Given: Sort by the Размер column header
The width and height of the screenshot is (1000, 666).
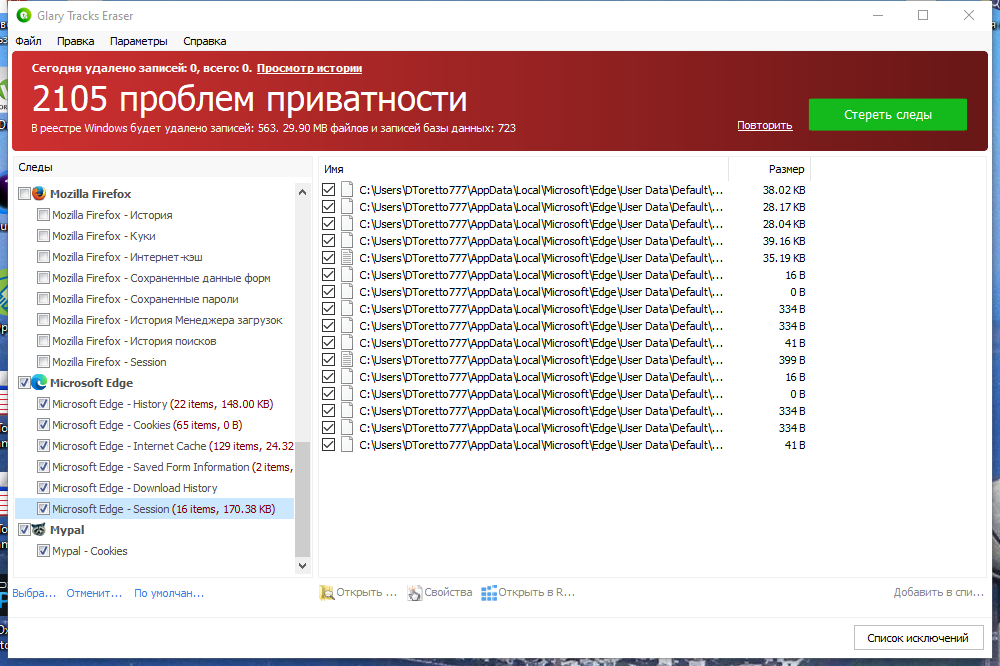Looking at the screenshot, I should pos(769,169).
